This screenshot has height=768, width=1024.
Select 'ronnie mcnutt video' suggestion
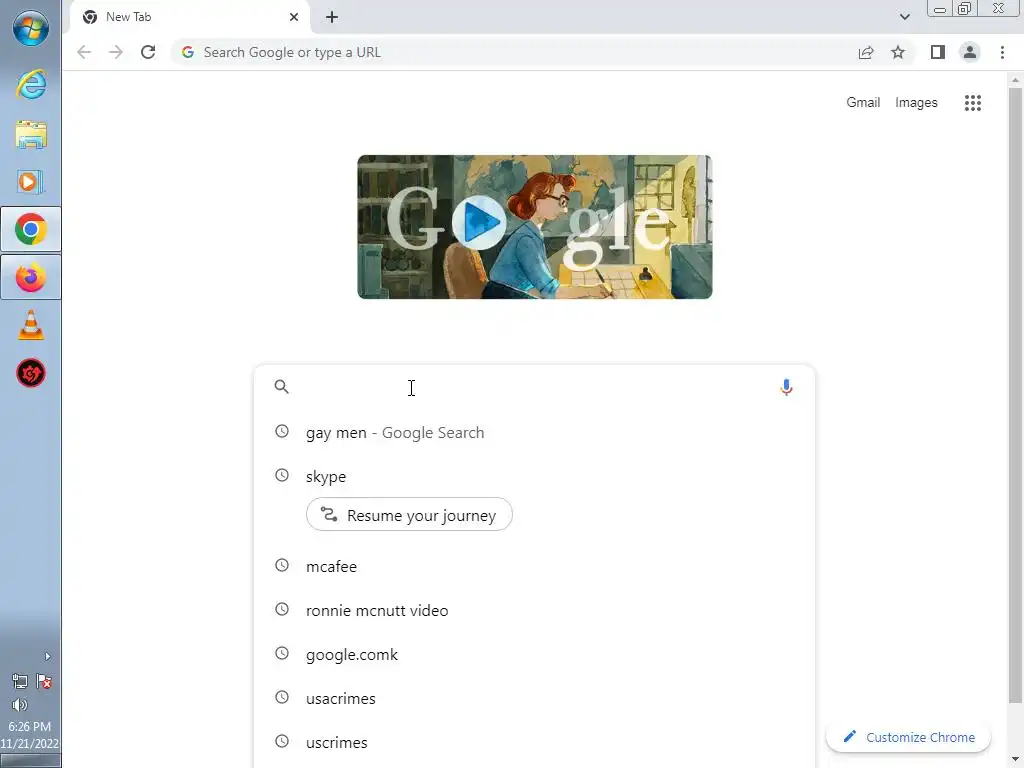(534, 610)
